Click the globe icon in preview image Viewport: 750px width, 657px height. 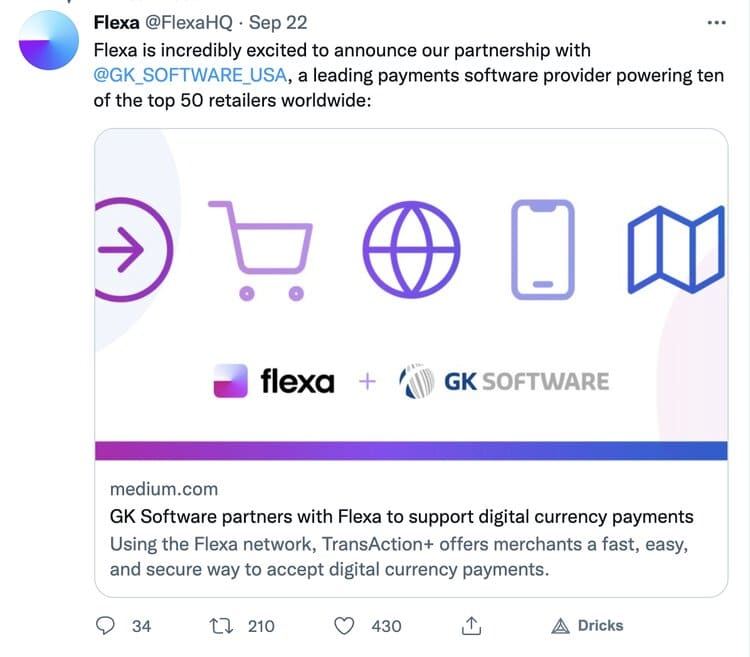pos(411,248)
